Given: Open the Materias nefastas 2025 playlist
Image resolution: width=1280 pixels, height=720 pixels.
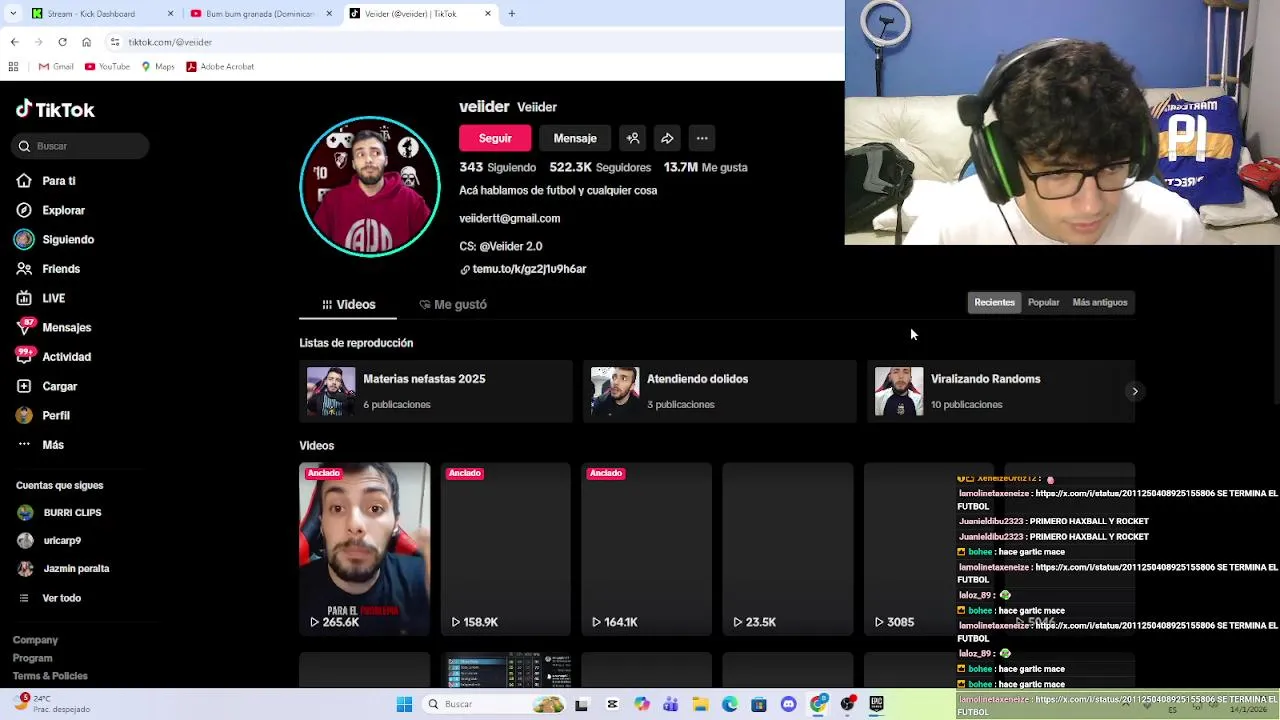Looking at the screenshot, I should coord(435,391).
